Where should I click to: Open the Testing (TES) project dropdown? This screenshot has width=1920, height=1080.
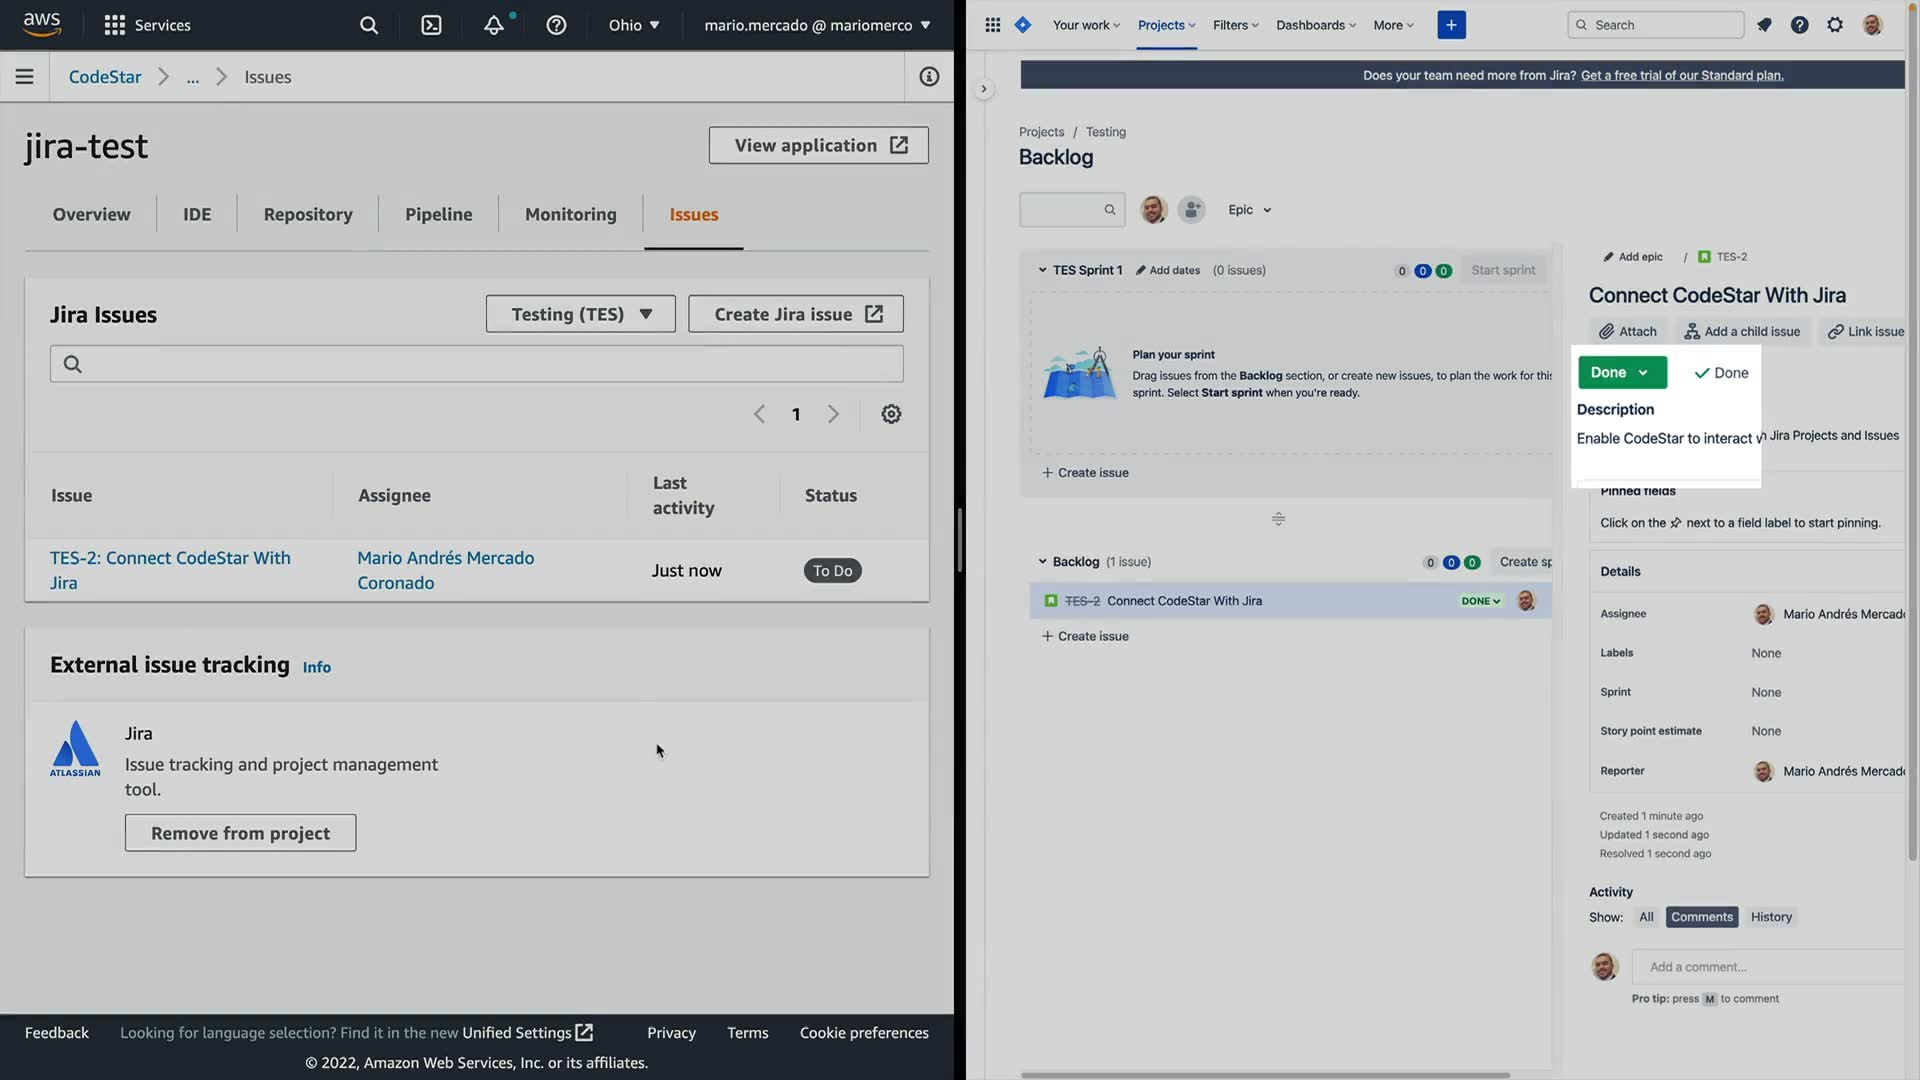pyautogui.click(x=580, y=314)
